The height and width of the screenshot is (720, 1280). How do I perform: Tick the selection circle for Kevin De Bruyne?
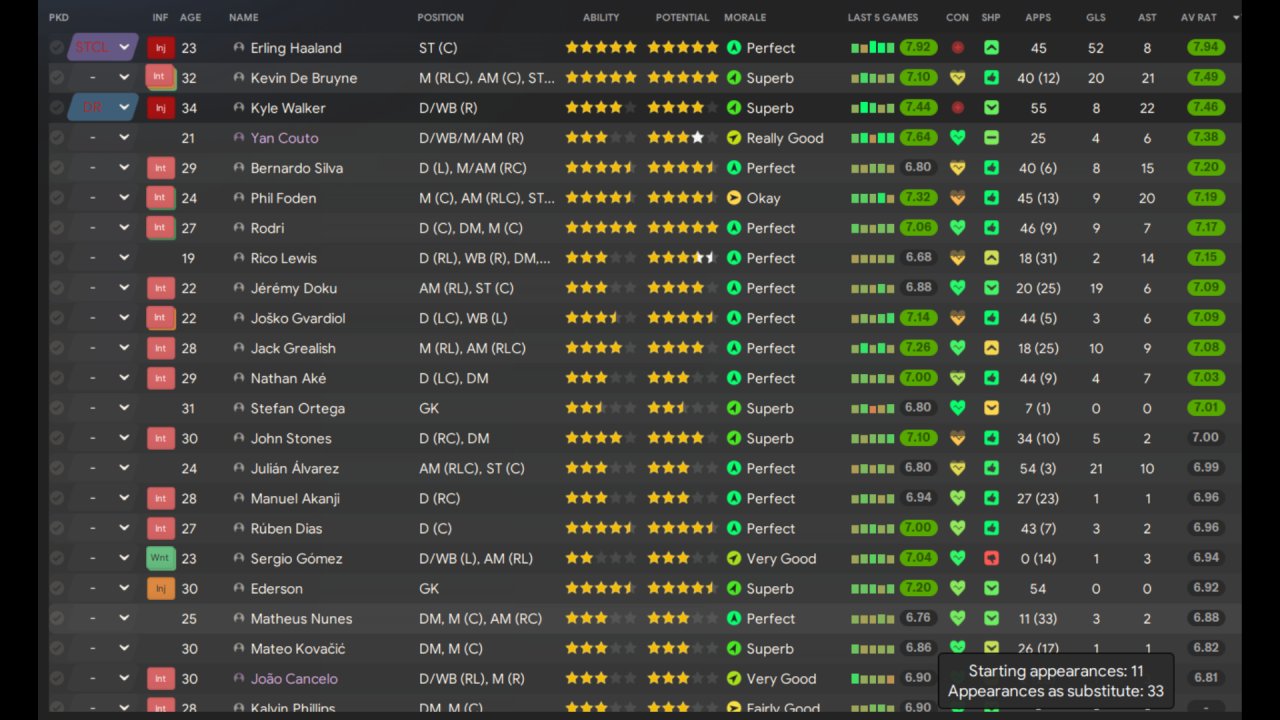(56, 78)
